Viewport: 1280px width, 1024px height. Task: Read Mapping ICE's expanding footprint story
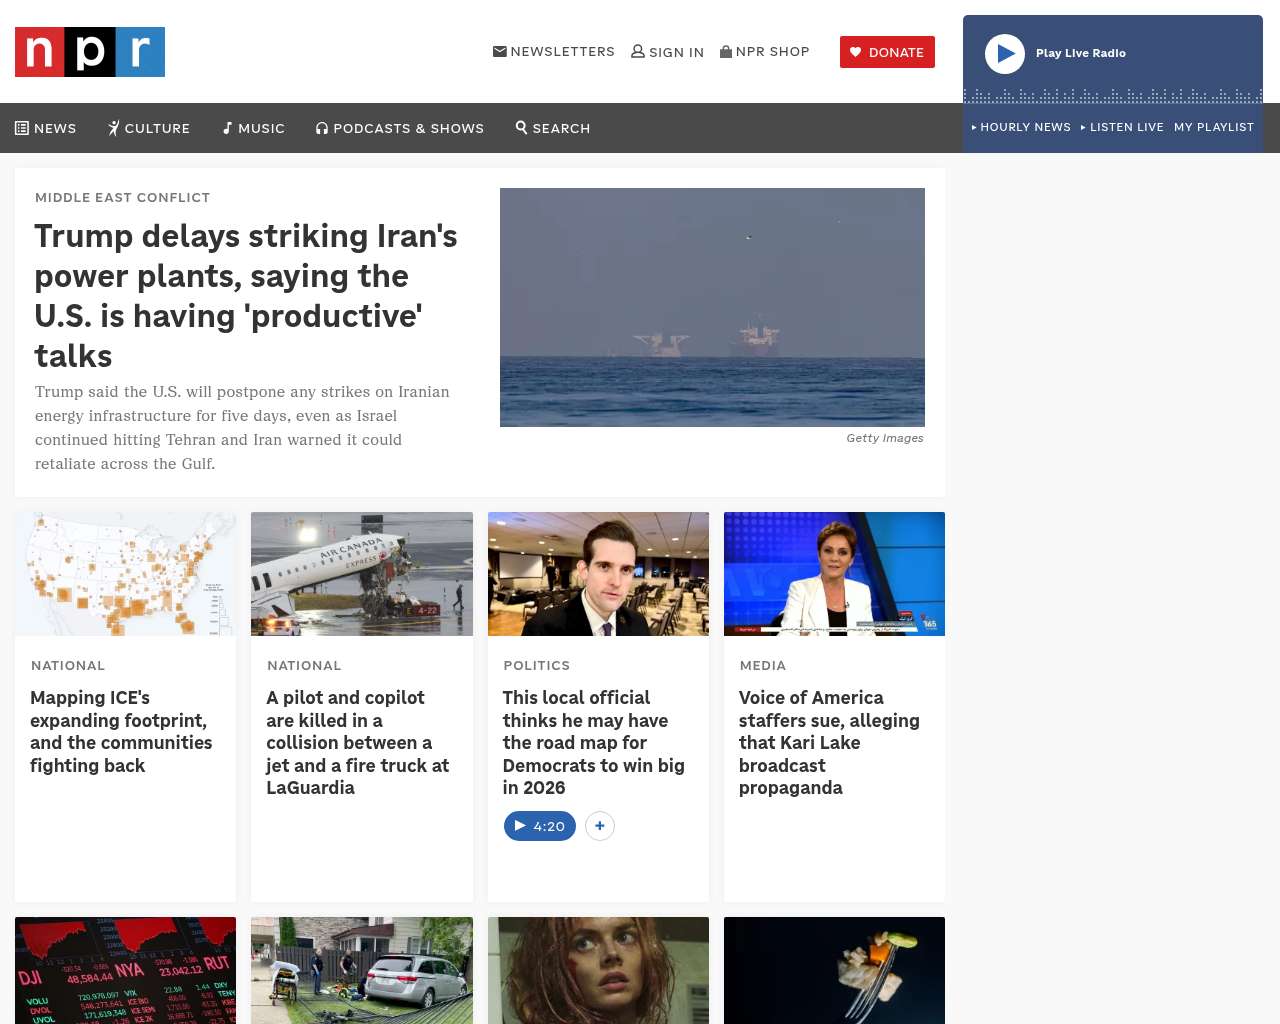point(121,731)
